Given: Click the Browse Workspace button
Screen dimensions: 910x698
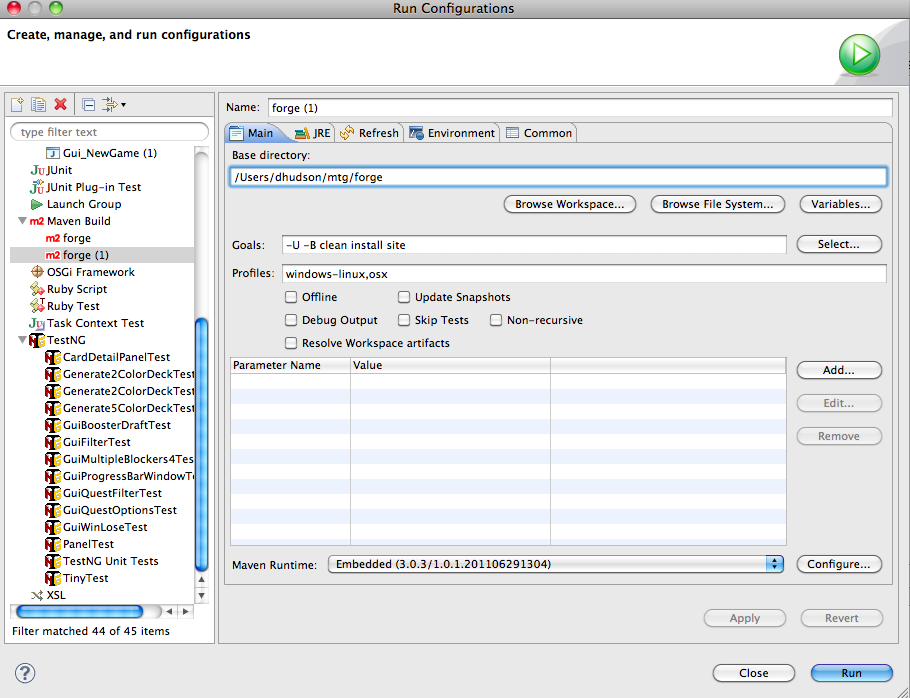Looking at the screenshot, I should 569,204.
